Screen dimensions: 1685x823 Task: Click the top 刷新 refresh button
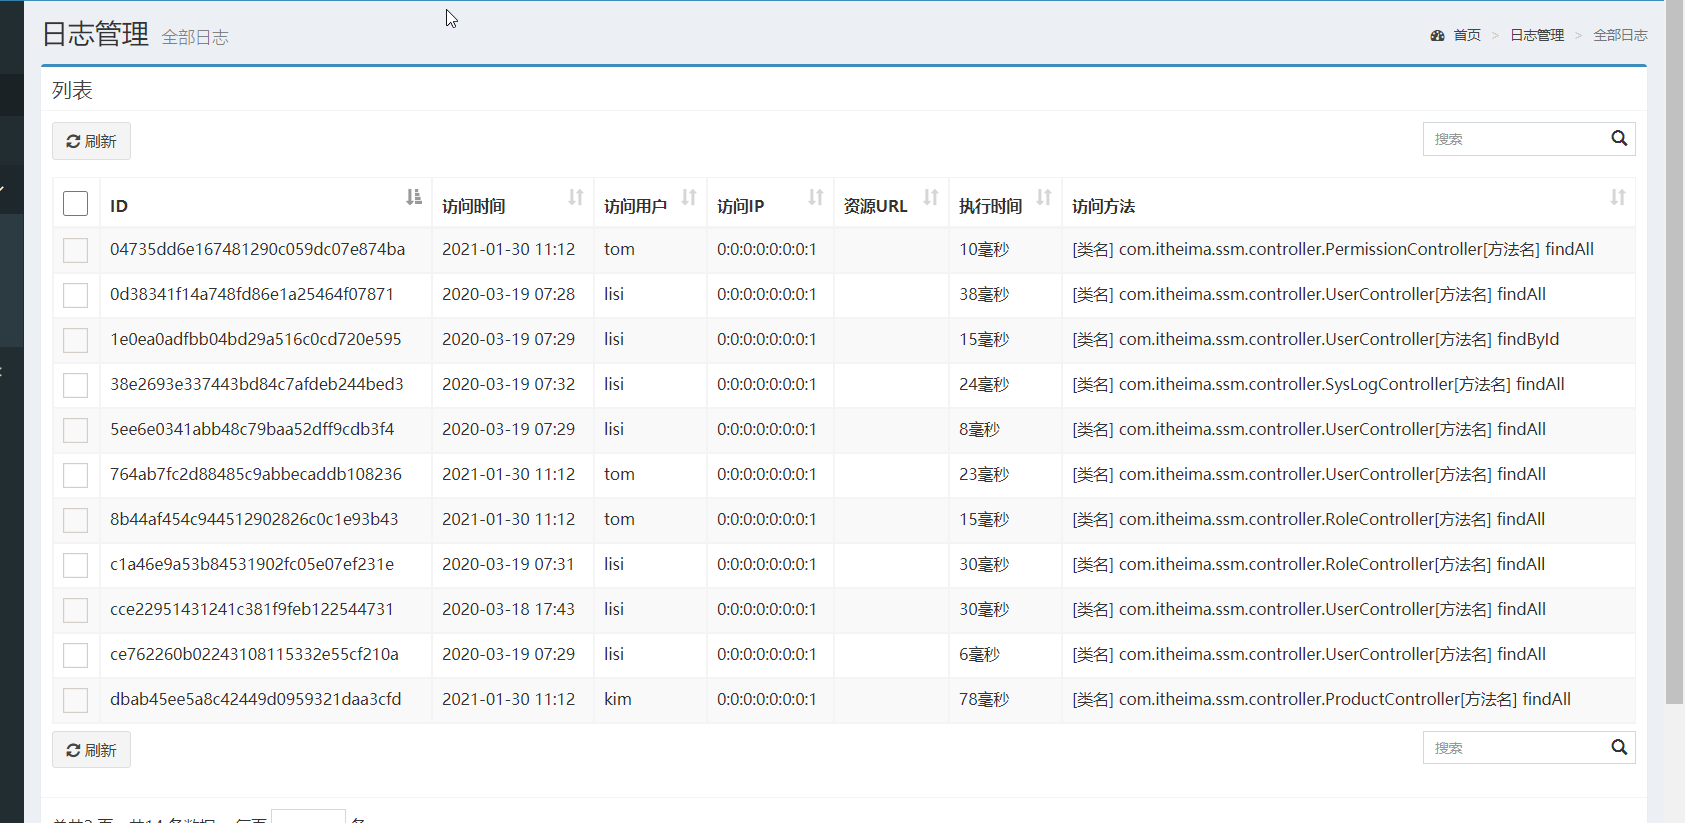tap(91, 141)
